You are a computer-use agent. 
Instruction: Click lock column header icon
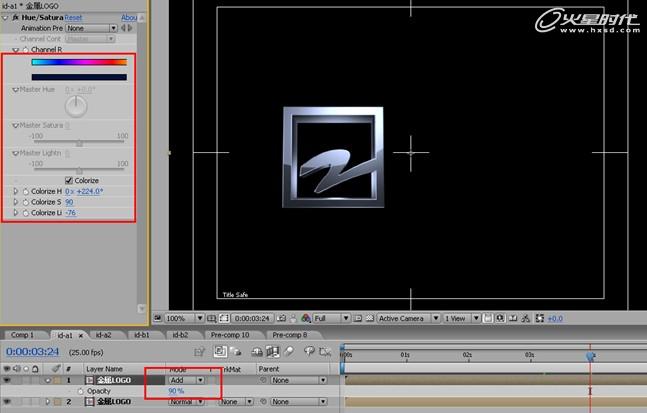coord(36,369)
